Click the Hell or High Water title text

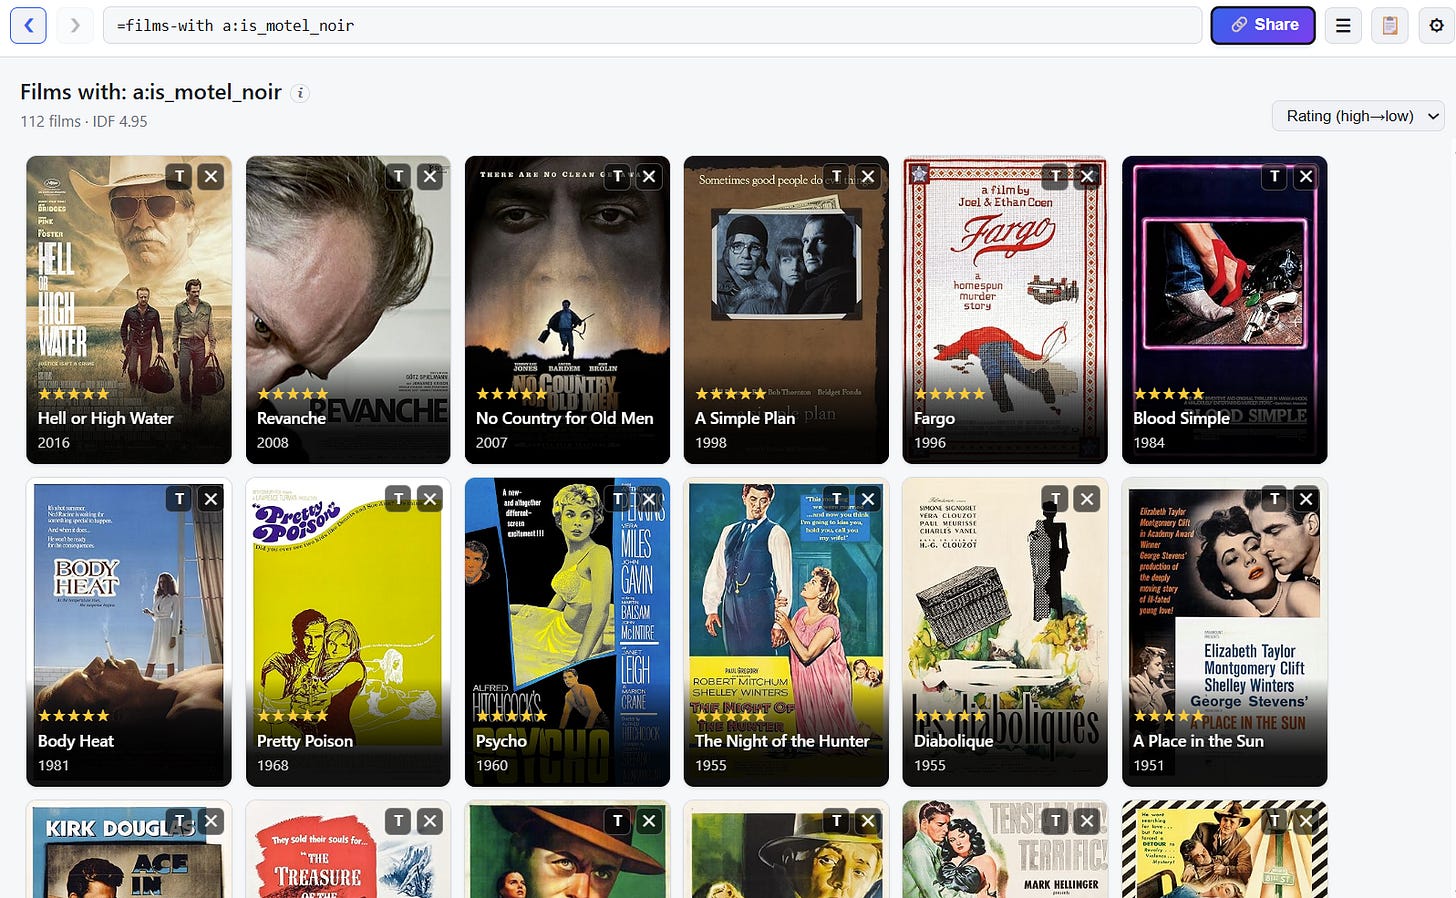[105, 418]
